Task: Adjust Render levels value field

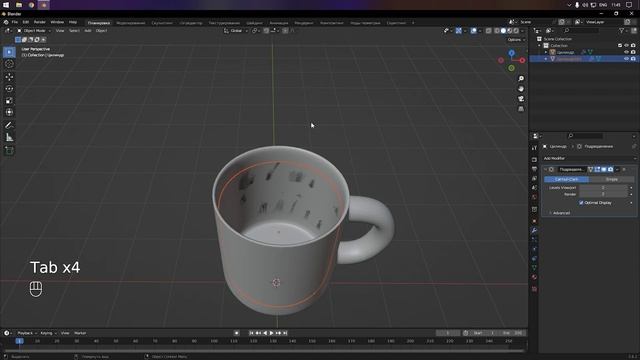Action: click(603, 194)
